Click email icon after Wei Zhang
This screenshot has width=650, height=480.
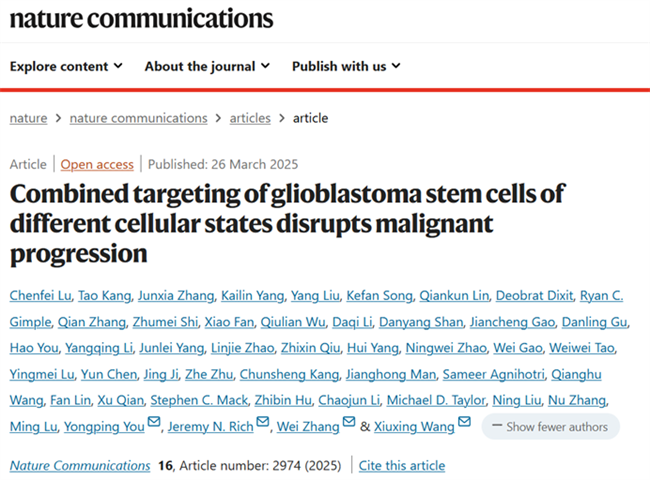(349, 424)
